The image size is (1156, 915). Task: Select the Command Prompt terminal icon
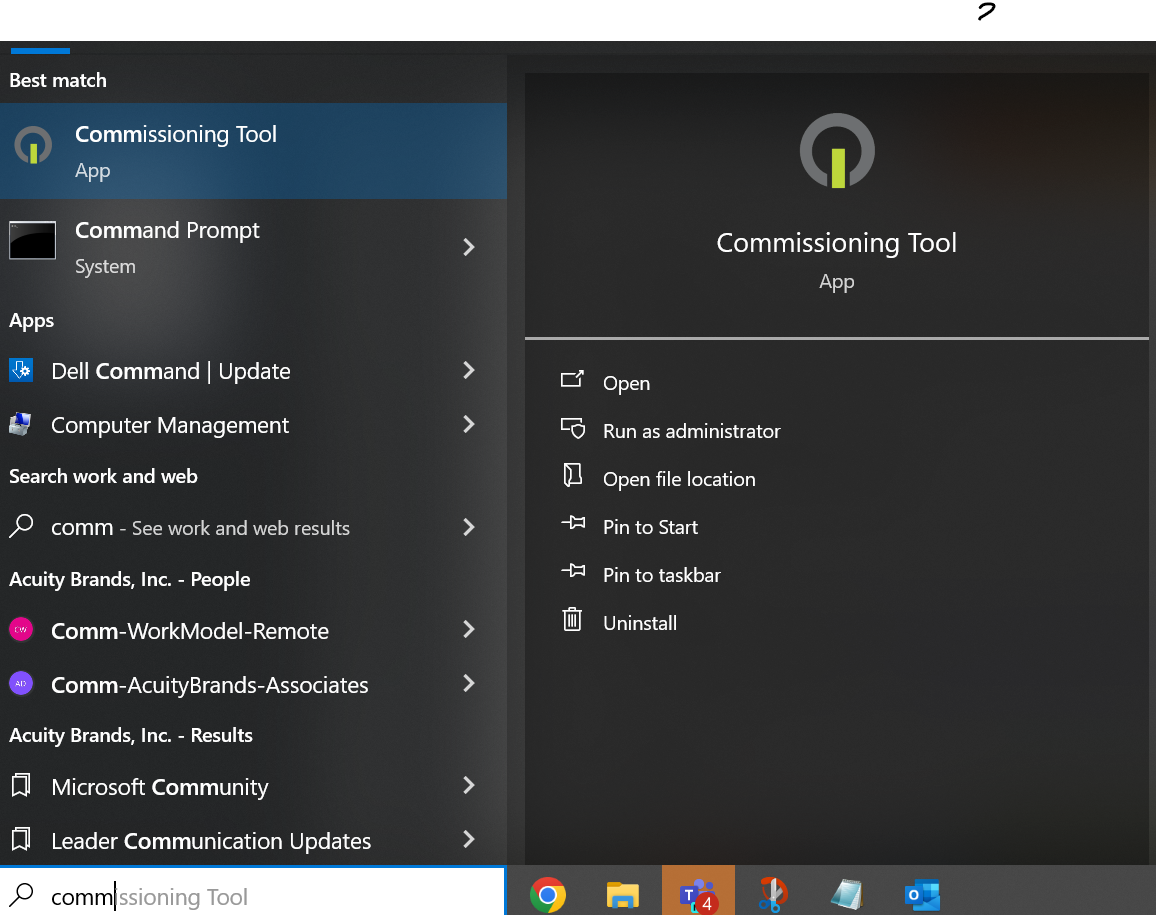click(32, 240)
